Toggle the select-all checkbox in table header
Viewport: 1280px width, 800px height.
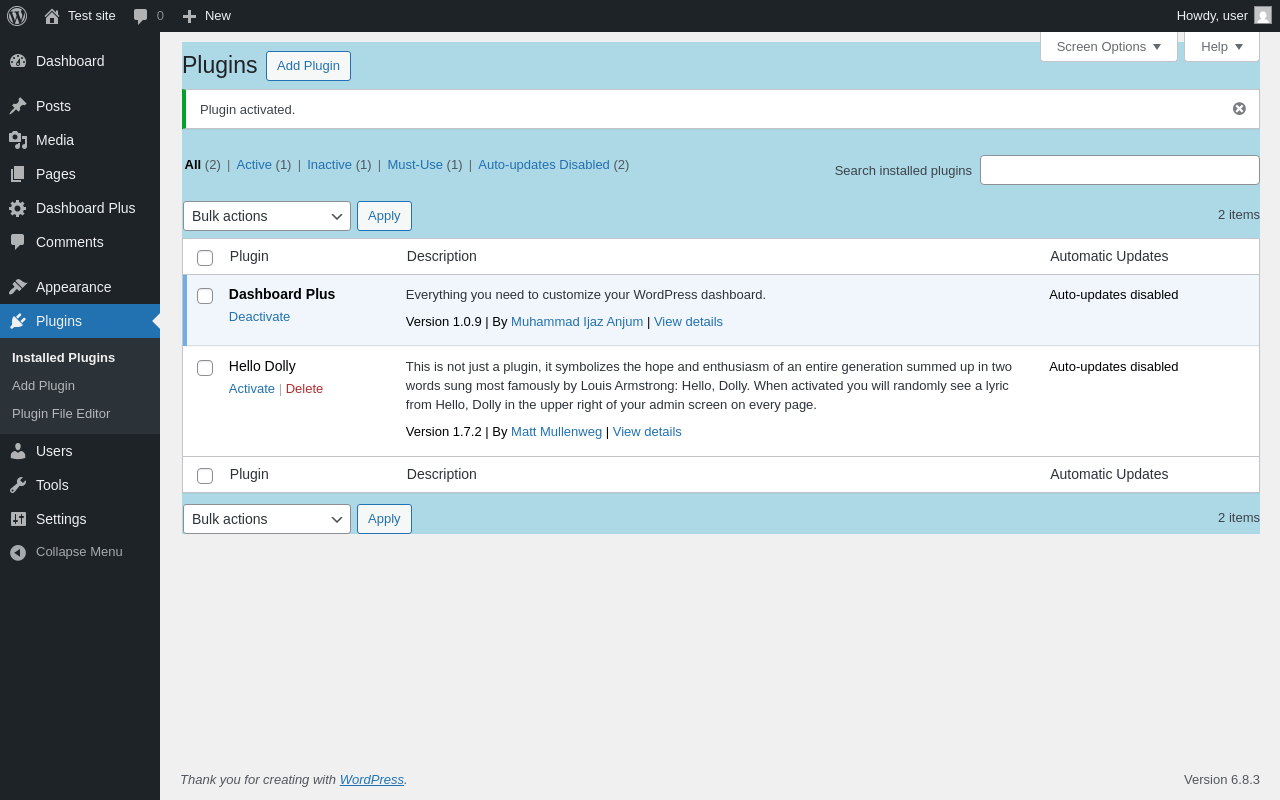[205, 258]
